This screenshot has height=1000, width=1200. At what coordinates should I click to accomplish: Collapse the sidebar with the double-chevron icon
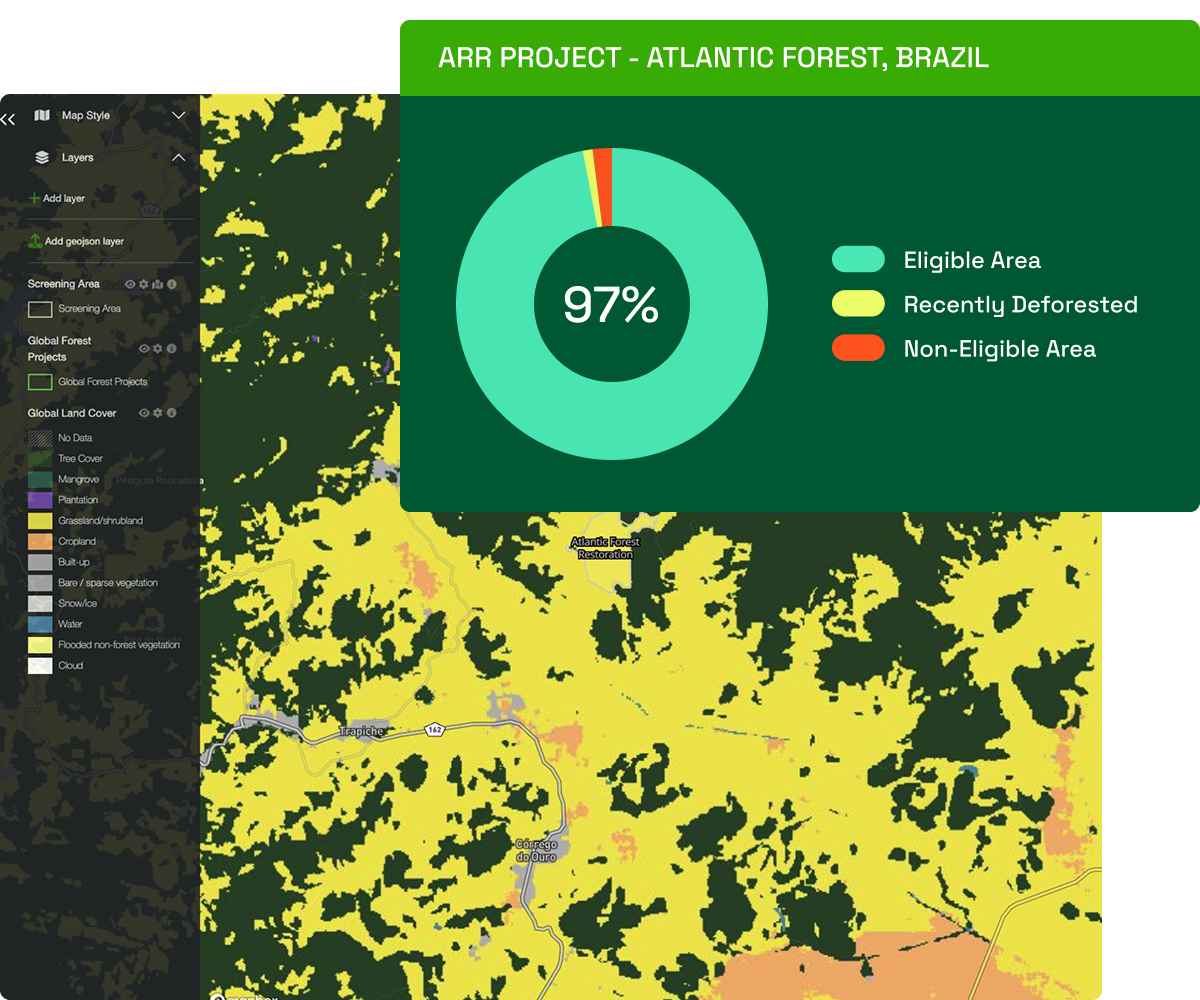(x=8, y=120)
